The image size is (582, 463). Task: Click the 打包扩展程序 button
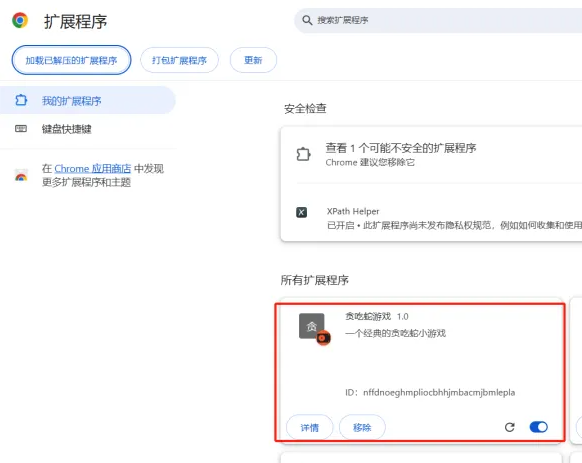click(x=179, y=60)
